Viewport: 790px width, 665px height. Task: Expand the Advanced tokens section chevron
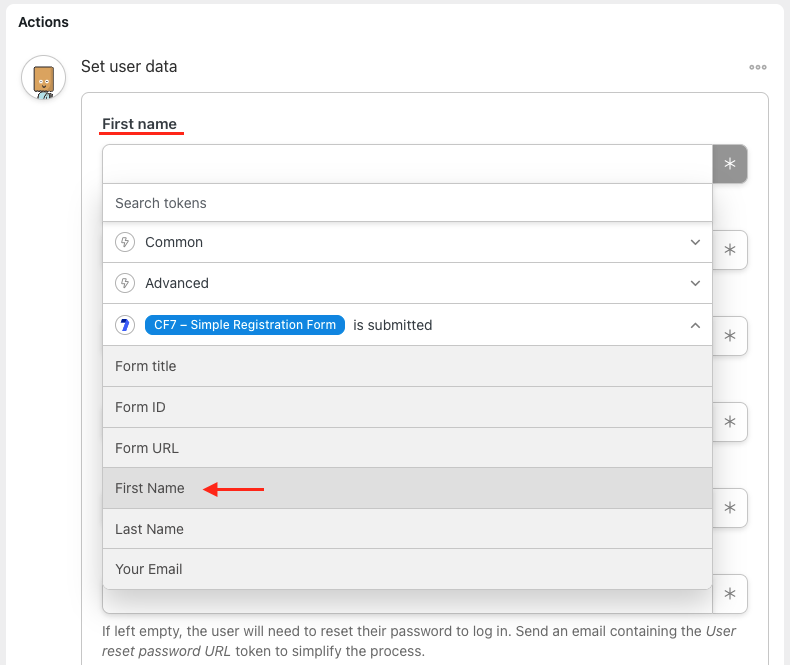click(695, 283)
